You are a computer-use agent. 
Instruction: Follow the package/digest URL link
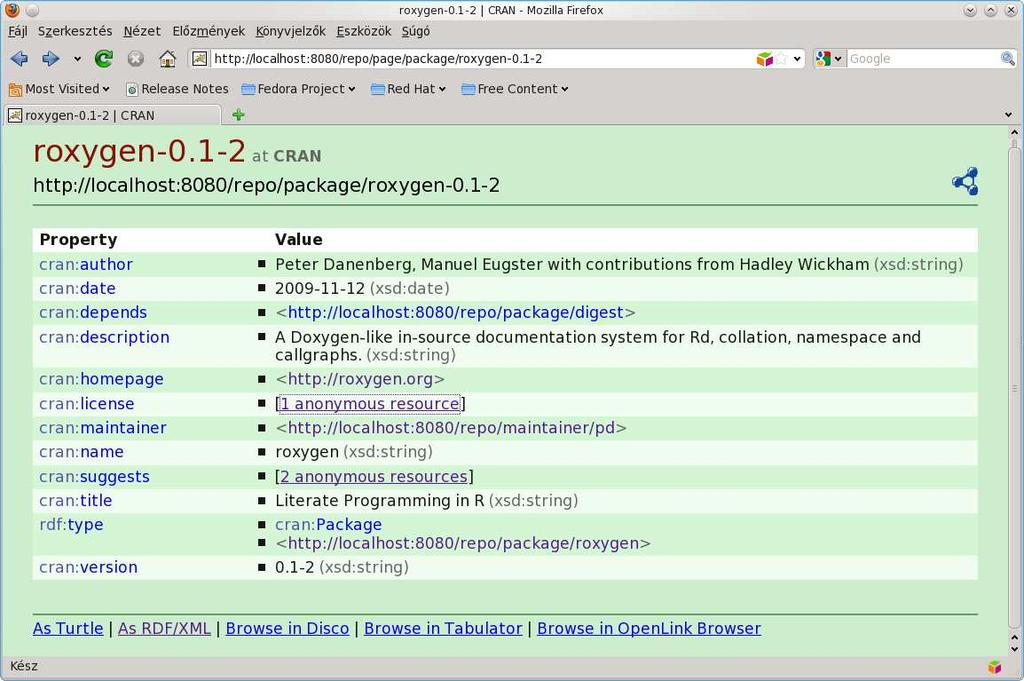(x=455, y=313)
